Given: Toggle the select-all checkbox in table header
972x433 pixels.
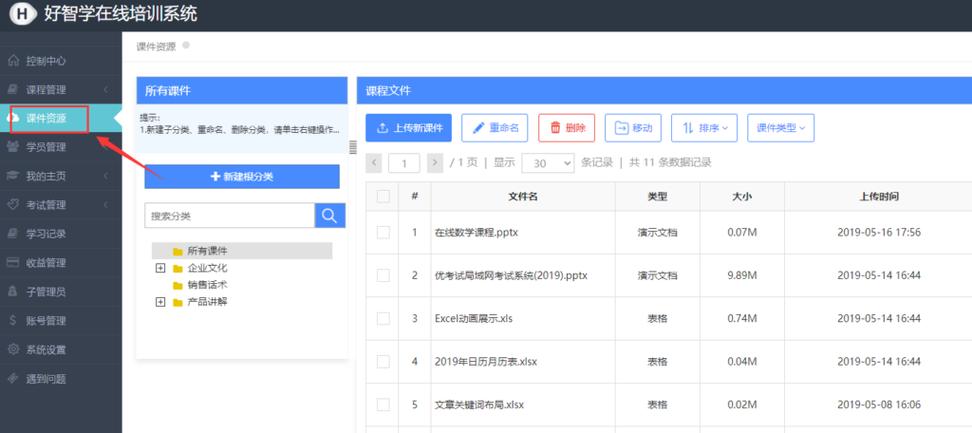Looking at the screenshot, I should click(x=384, y=196).
